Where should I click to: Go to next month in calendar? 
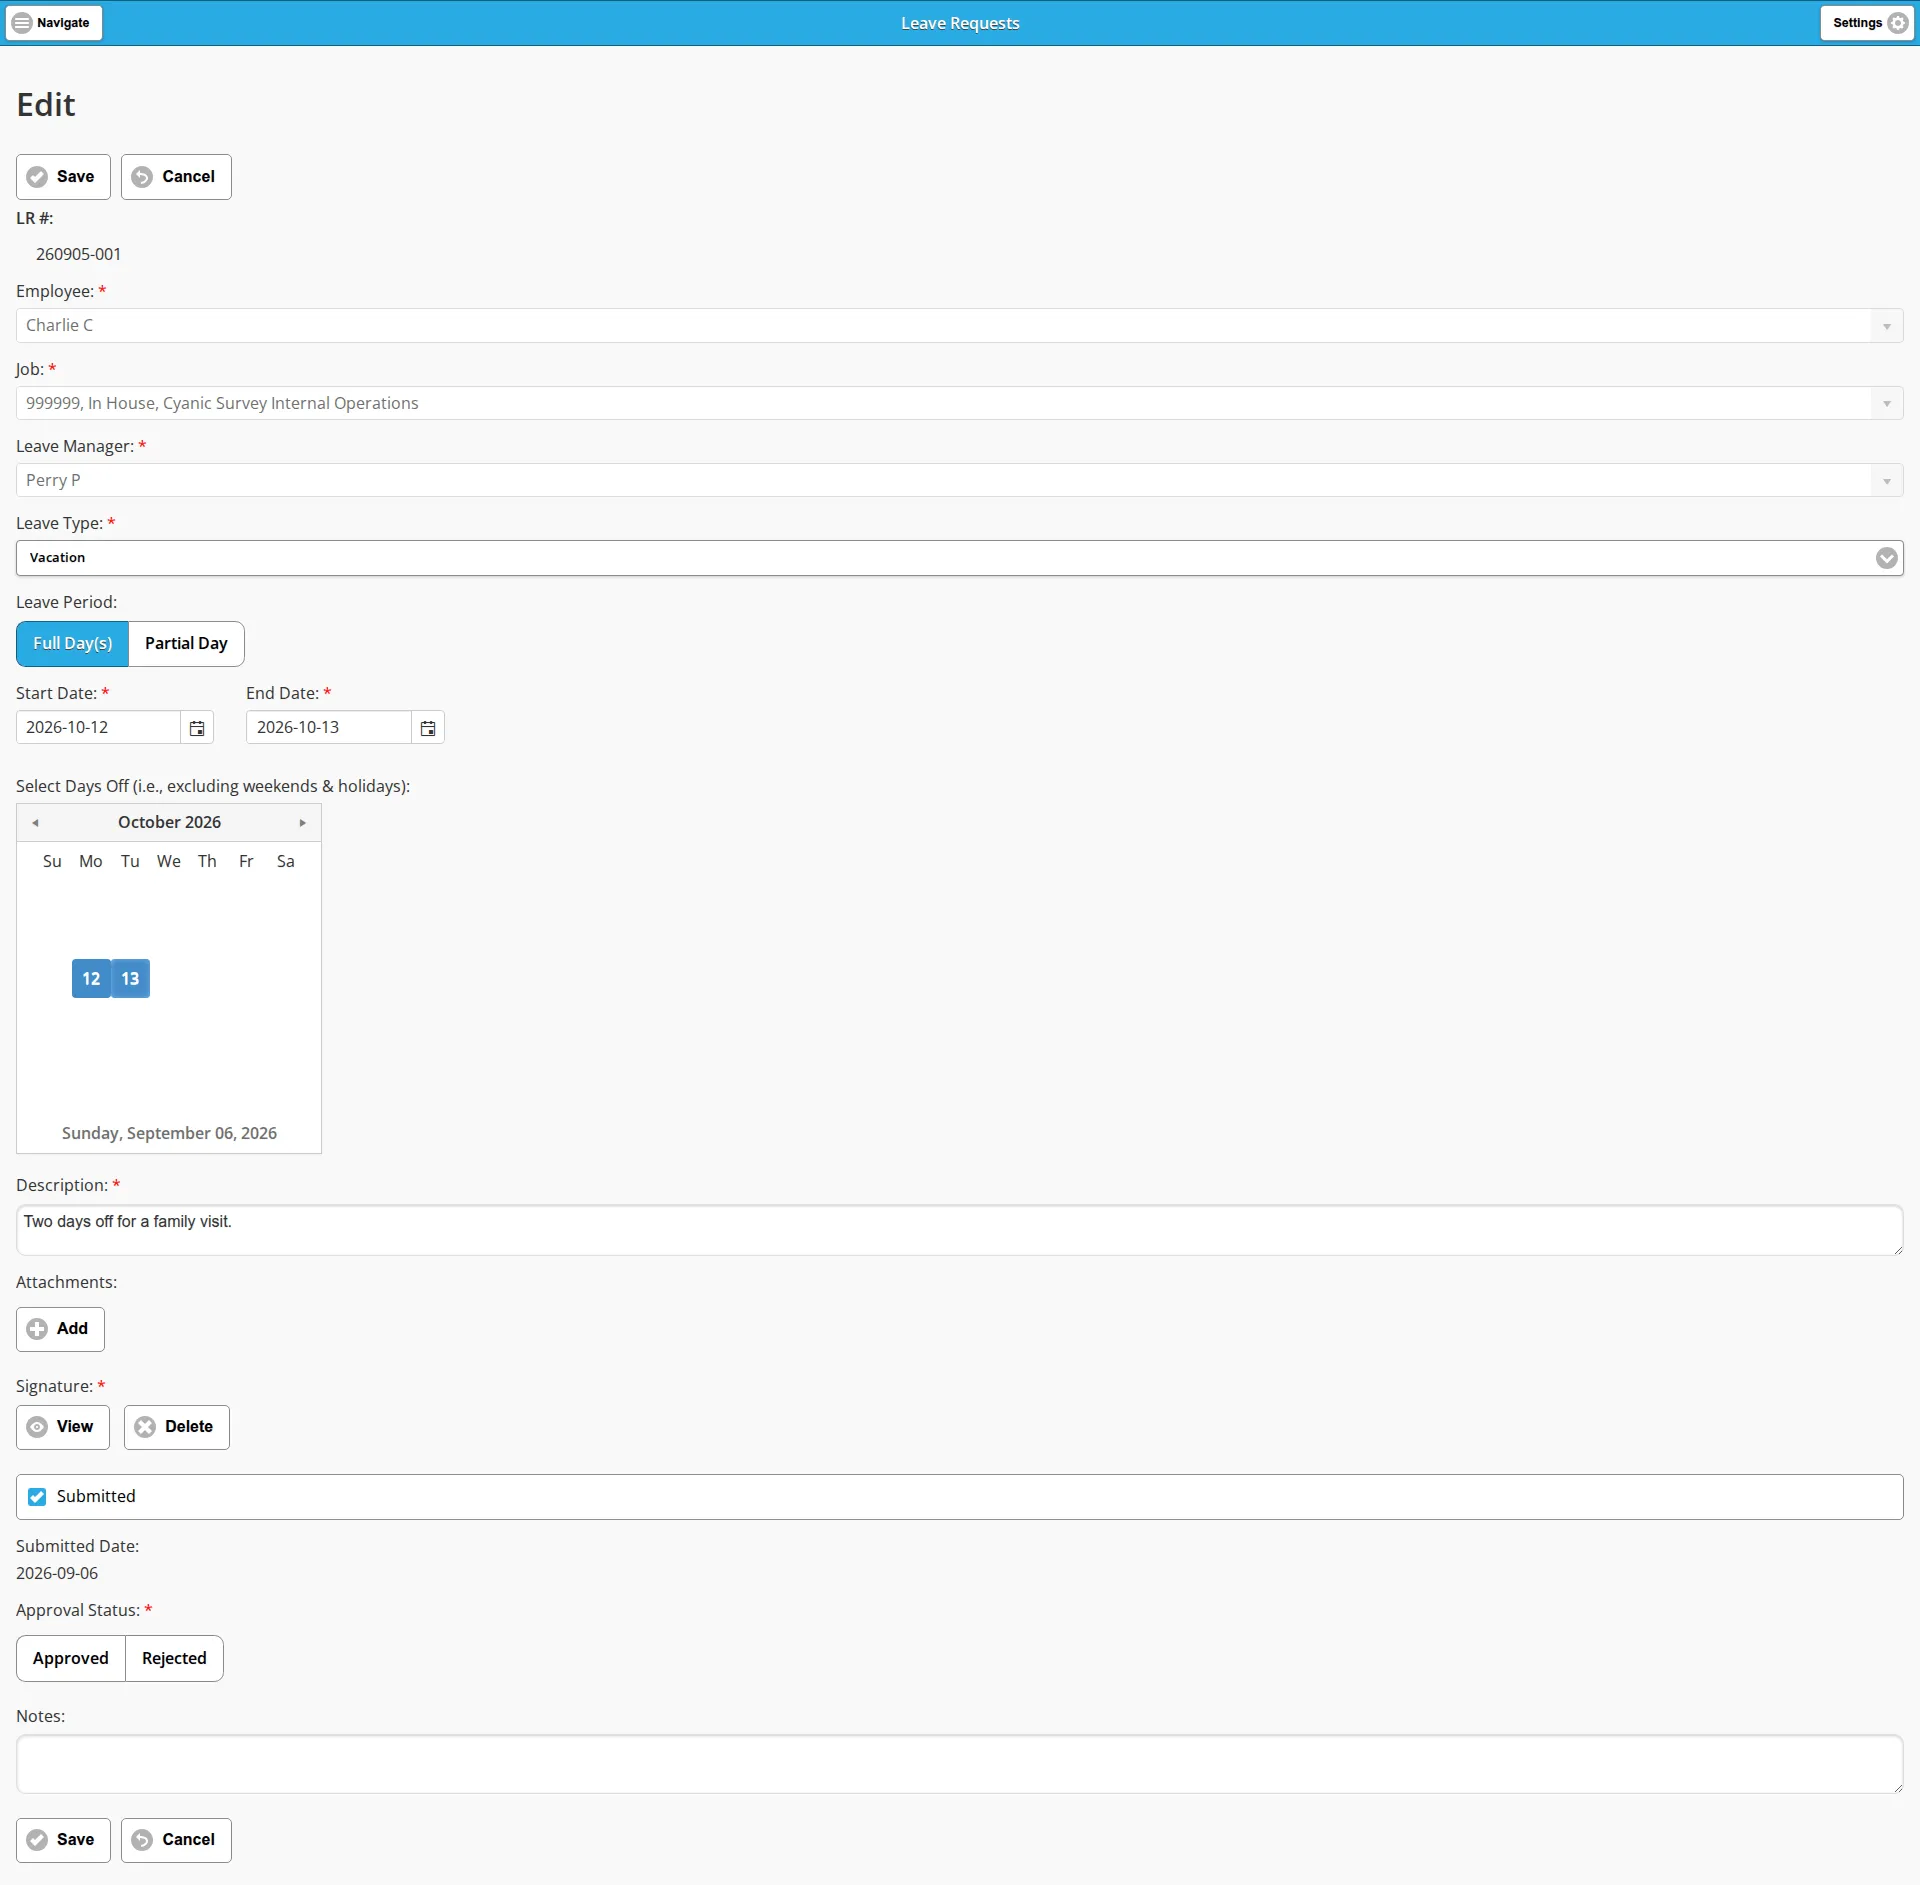click(303, 823)
